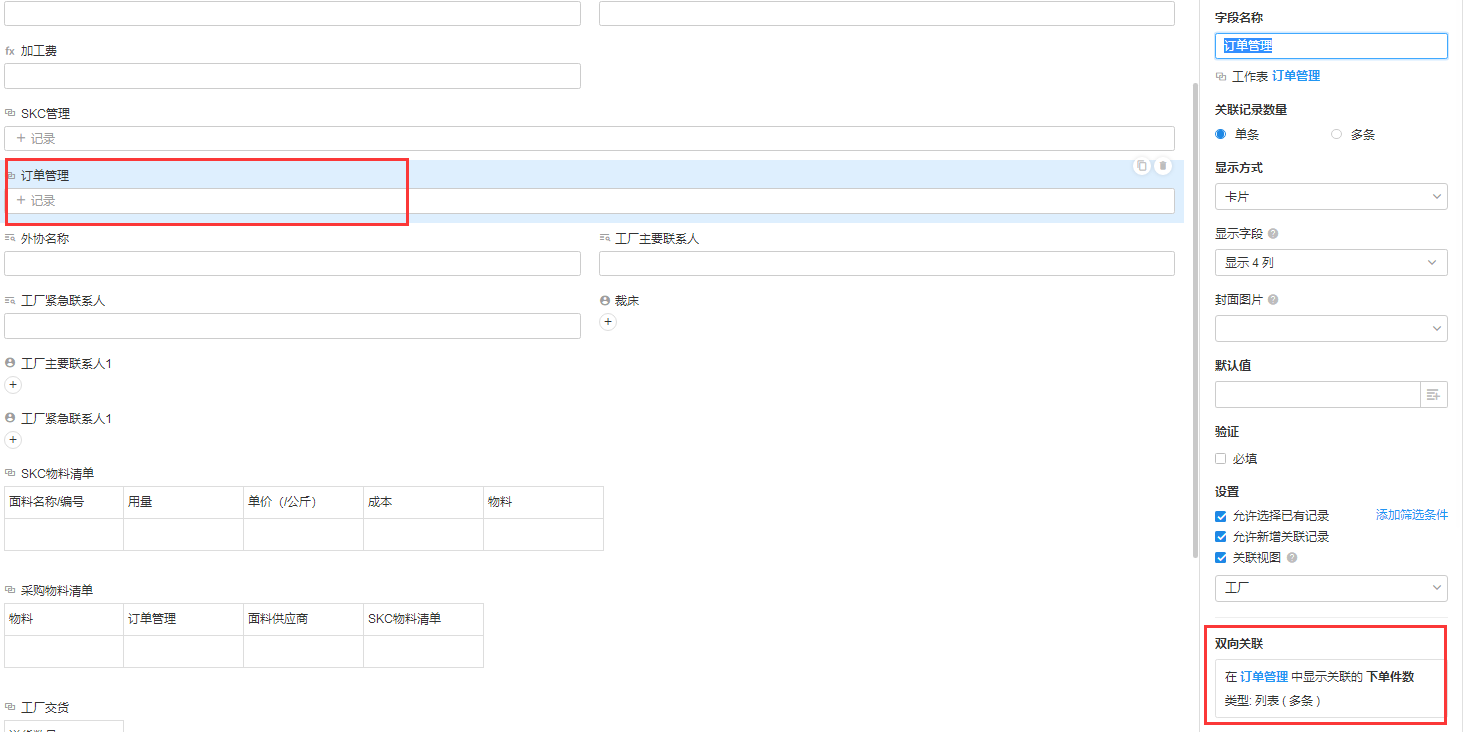Click 物料 column header in SKC物料清单 table
The height and width of the screenshot is (732, 1468).
pyautogui.click(x=544, y=502)
